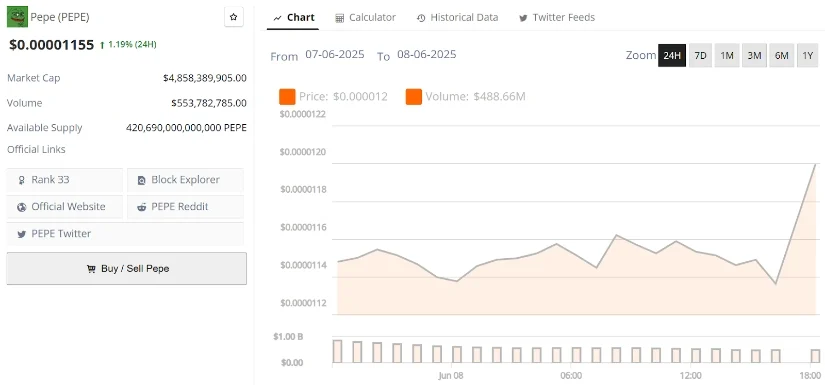Open the Historical Data tab
Viewport: 825px width, 385px height.
click(457, 17)
